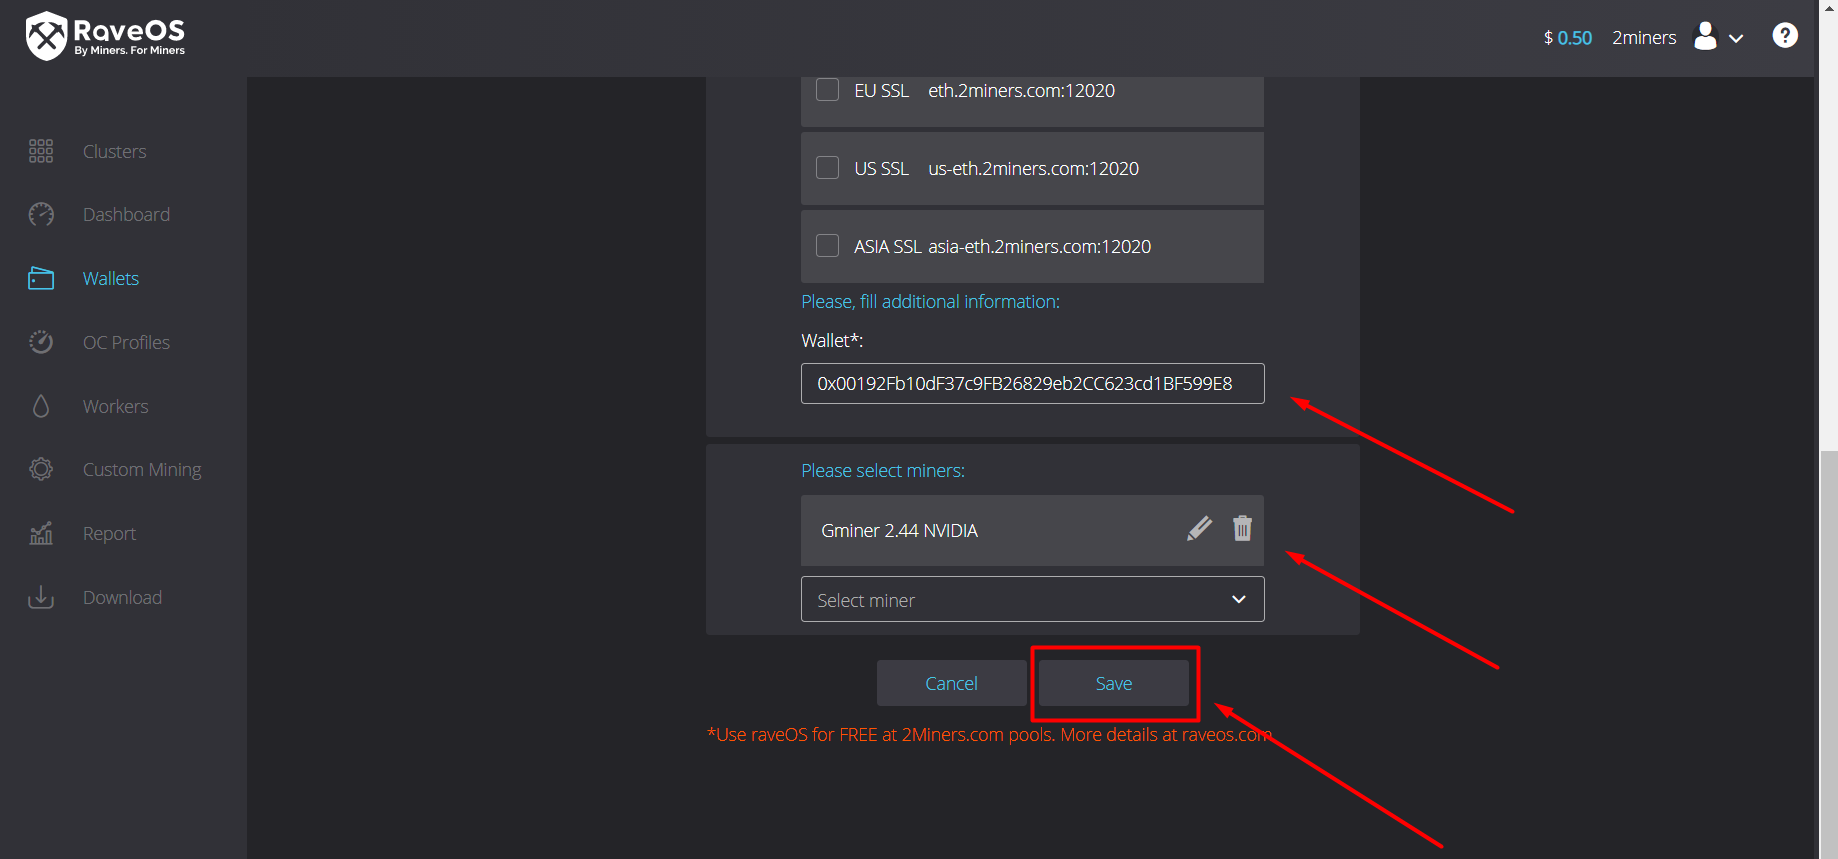Expand the account menu chevron
Viewport: 1838px width, 859px height.
click(1736, 39)
